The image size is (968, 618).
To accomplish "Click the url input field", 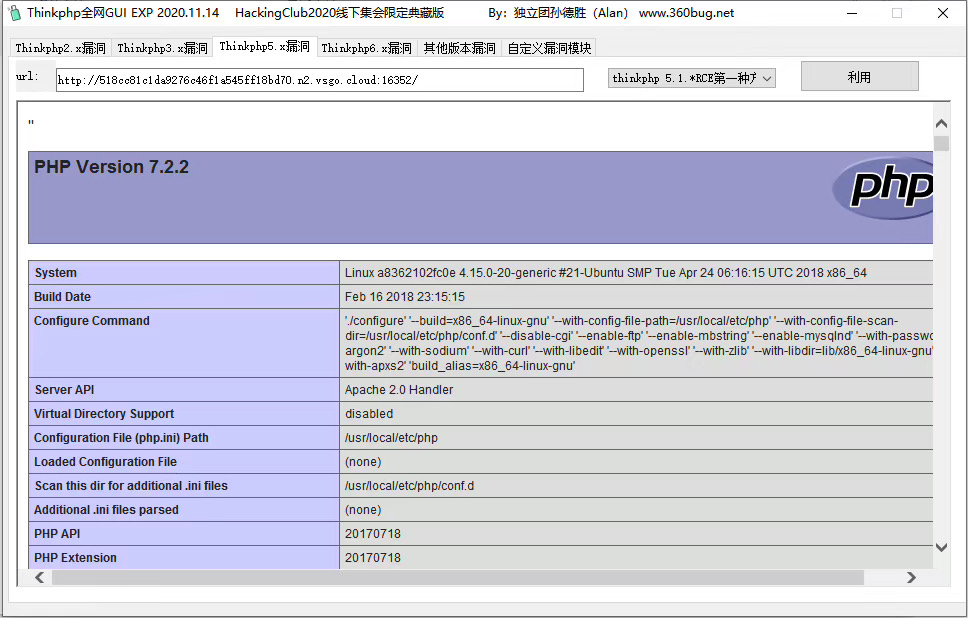I will pyautogui.click(x=320, y=80).
